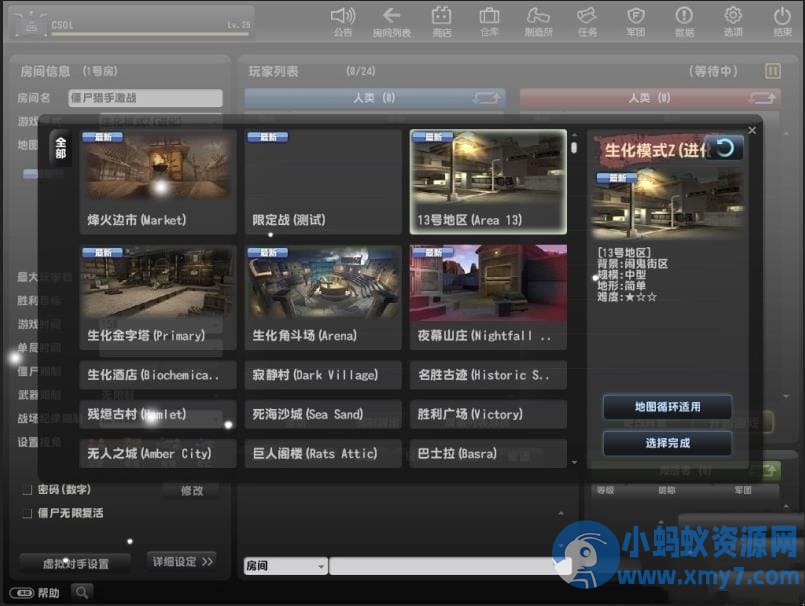Screen dimensions: 805x606
Task: Select the 生化角斗场 (Arena) map thumbnail
Action: pyautogui.click(x=323, y=297)
